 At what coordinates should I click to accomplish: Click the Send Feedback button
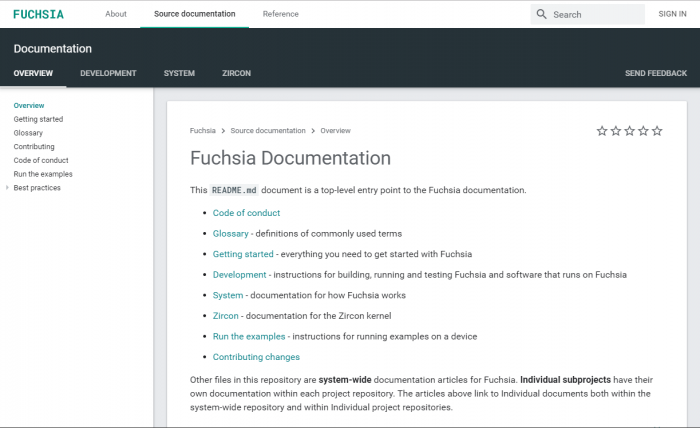click(655, 73)
